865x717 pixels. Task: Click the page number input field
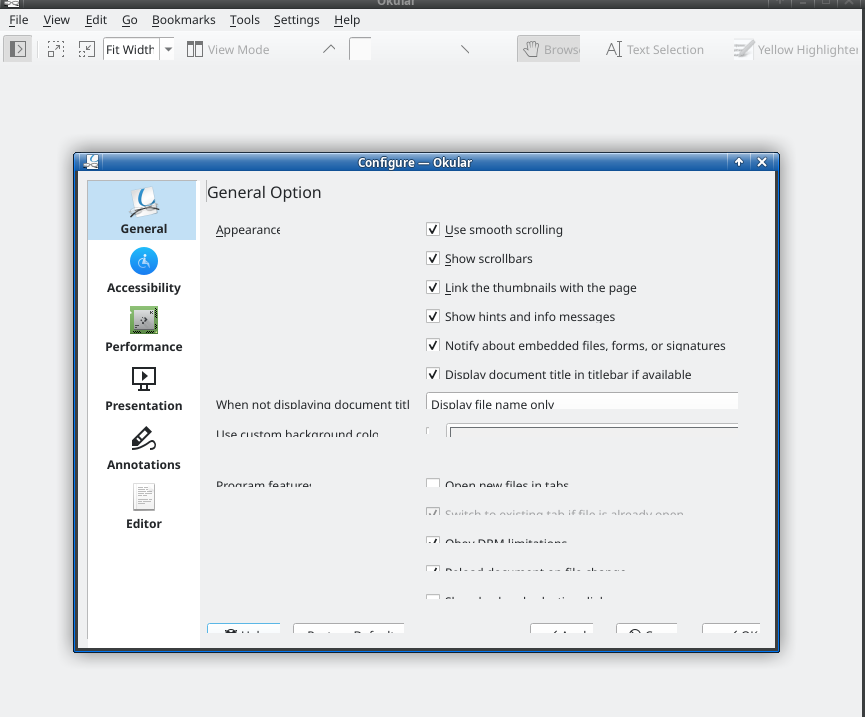(x=360, y=49)
